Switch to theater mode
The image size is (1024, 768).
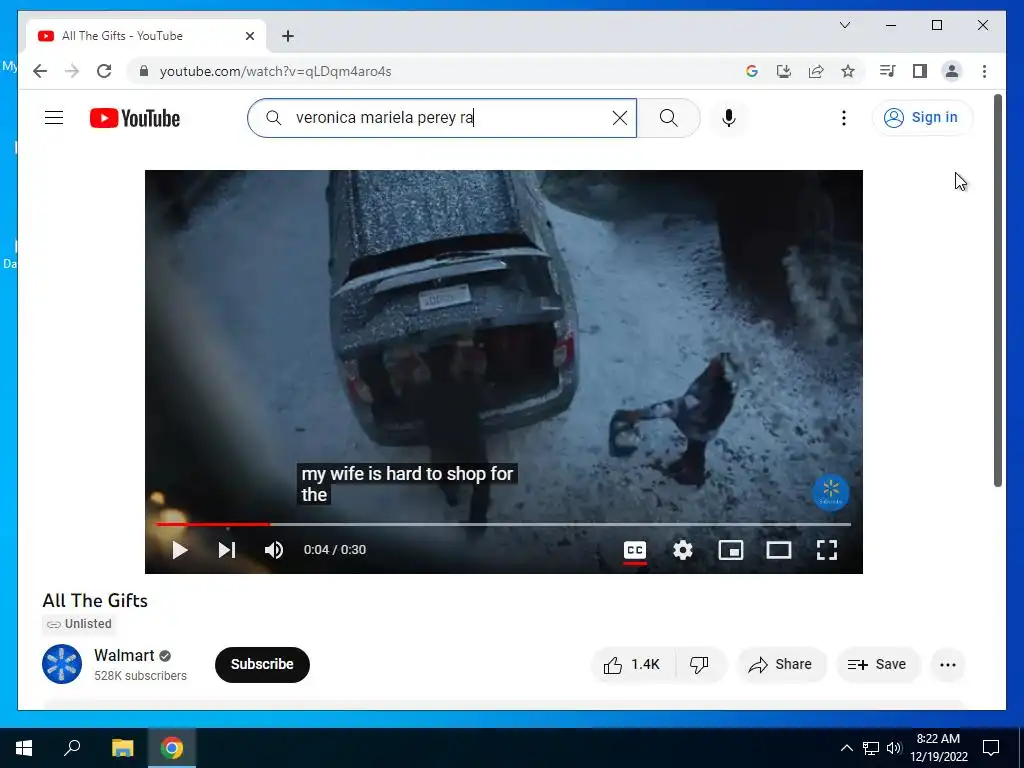pos(778,550)
